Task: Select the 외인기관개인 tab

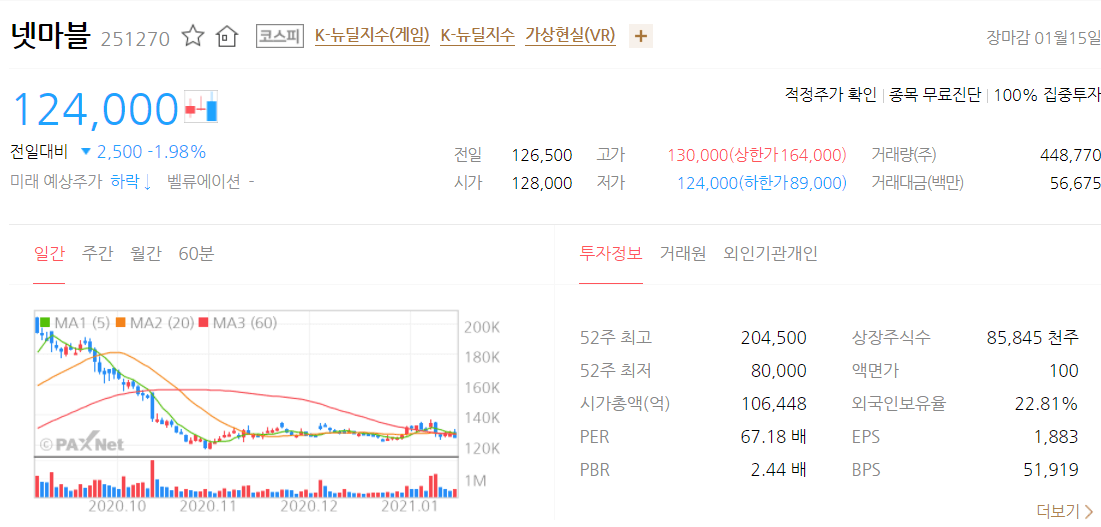Action: click(770, 253)
